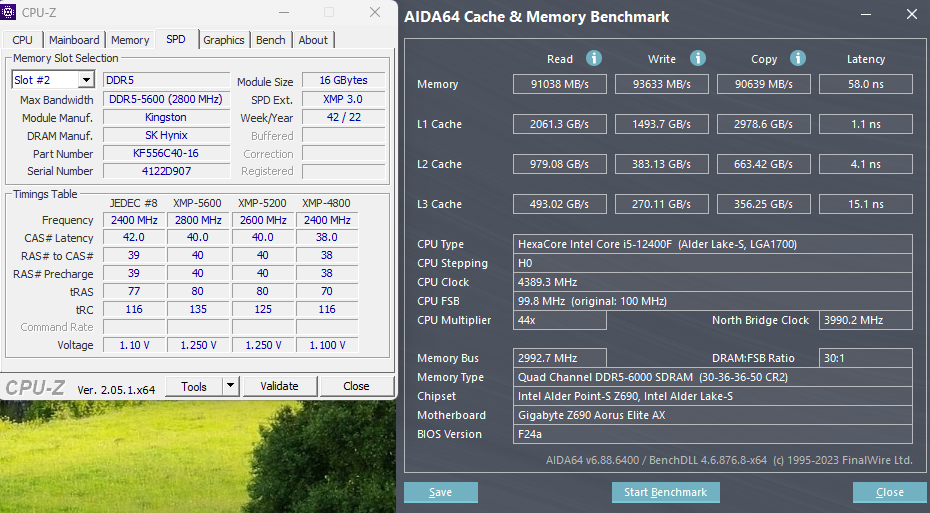Click the CPU Type field i5-12400F
This screenshot has height=513, width=930.
click(713, 244)
